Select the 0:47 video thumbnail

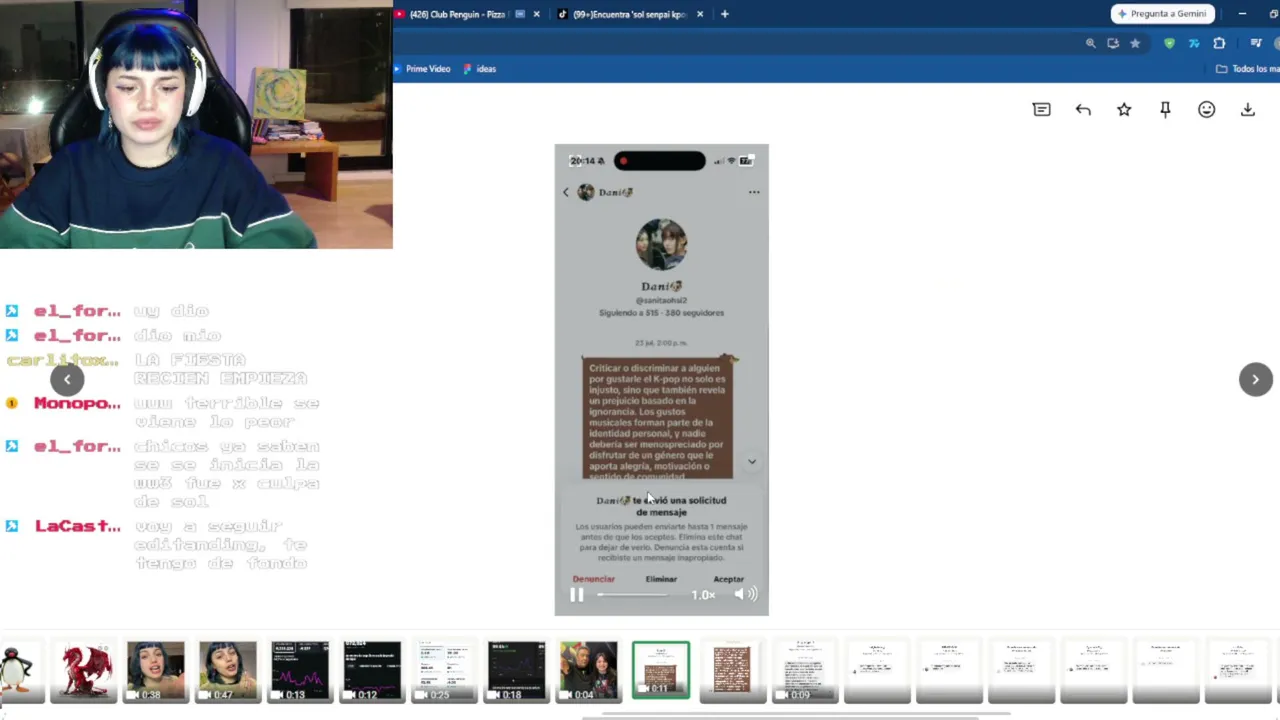228,670
